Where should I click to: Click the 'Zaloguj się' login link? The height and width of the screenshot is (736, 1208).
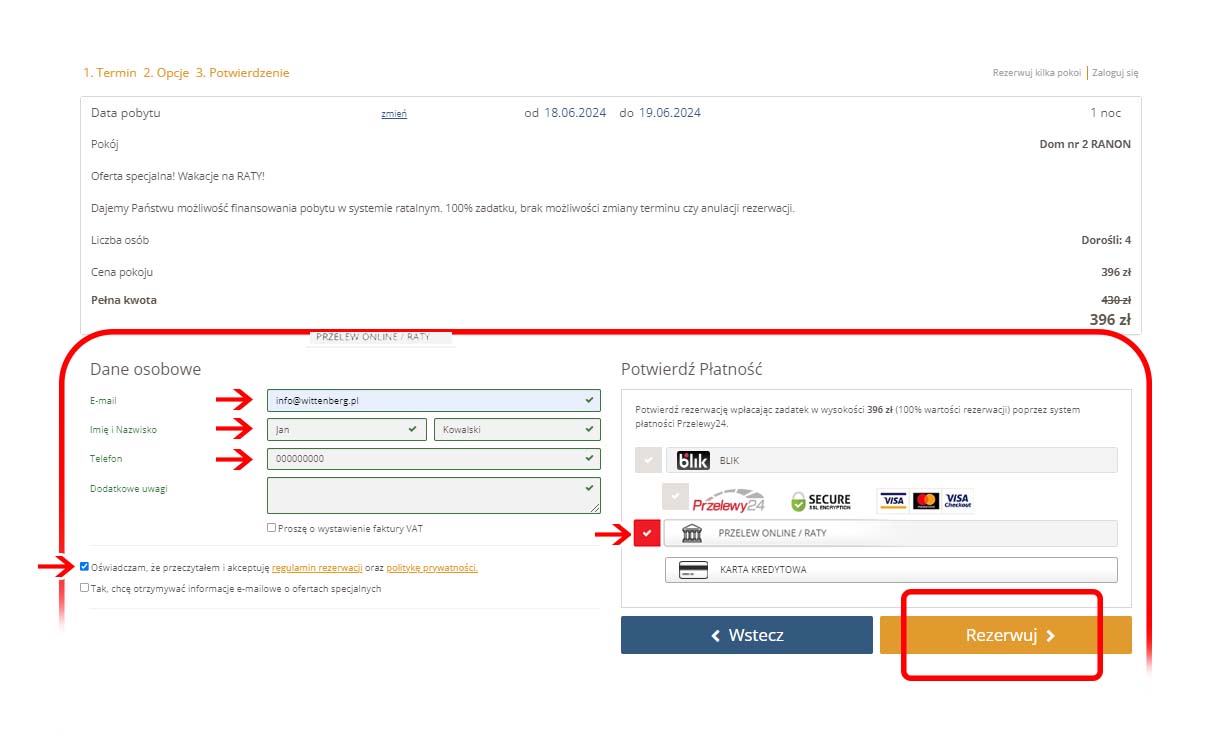pos(1115,73)
